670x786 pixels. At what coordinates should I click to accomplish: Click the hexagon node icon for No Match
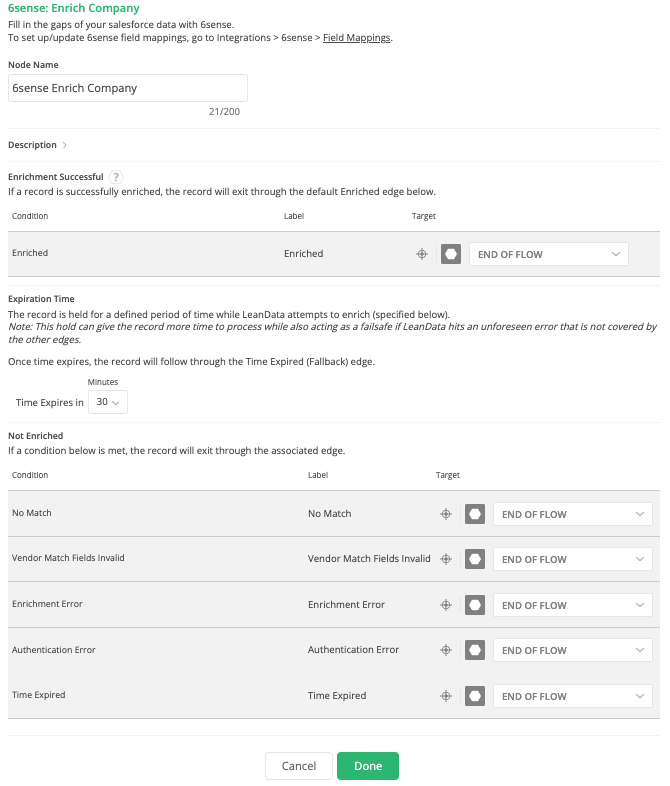pos(475,514)
